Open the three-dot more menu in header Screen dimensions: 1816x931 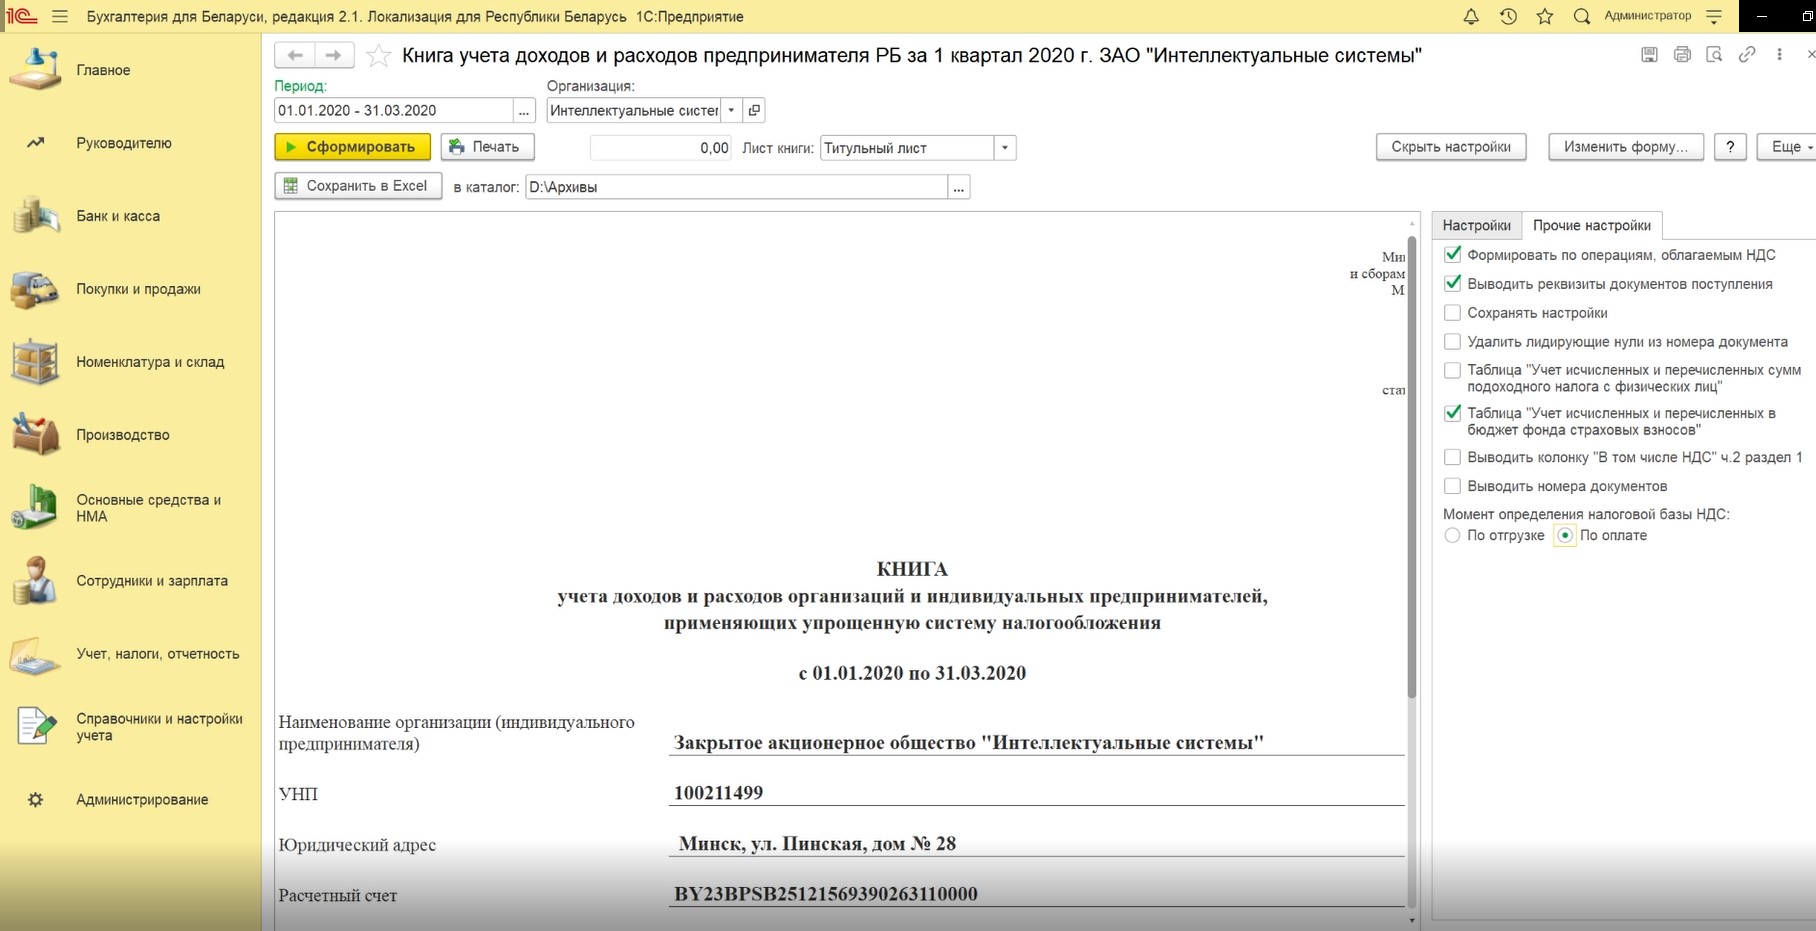1779,55
